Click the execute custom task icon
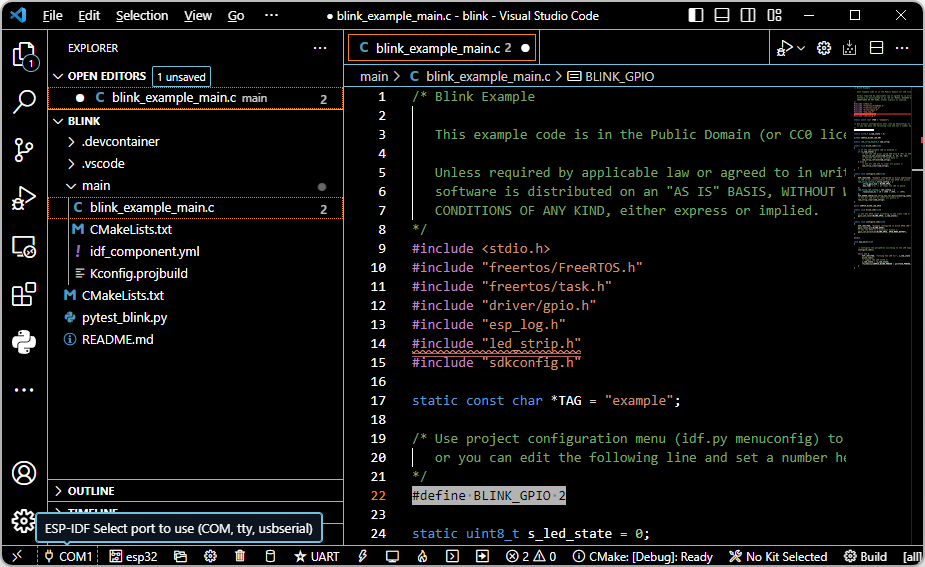 [483, 556]
